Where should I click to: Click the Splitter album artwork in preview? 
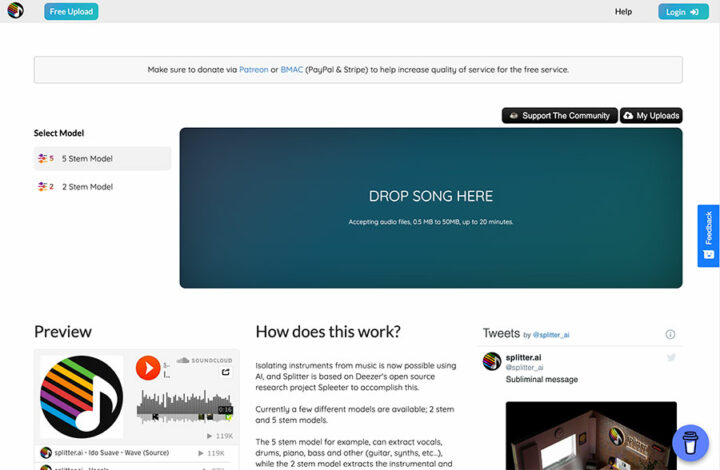pos(81,397)
